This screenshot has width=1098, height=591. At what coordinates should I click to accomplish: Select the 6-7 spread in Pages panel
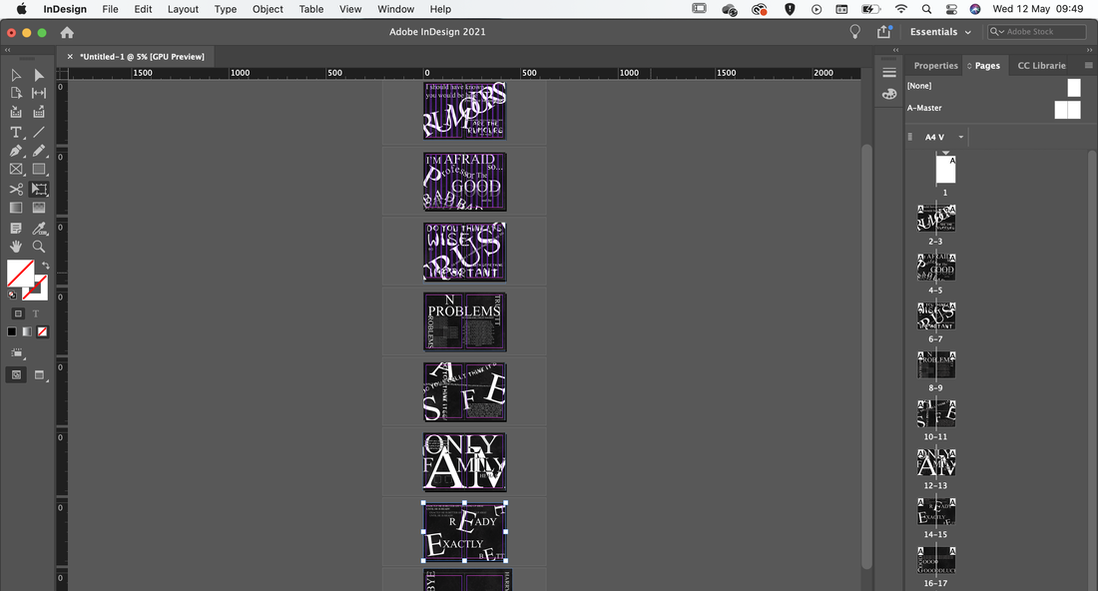click(936, 316)
